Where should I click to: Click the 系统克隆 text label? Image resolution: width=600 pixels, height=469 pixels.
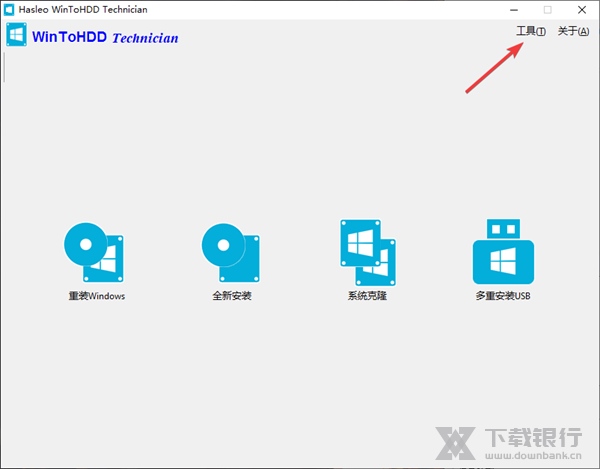pos(367,296)
